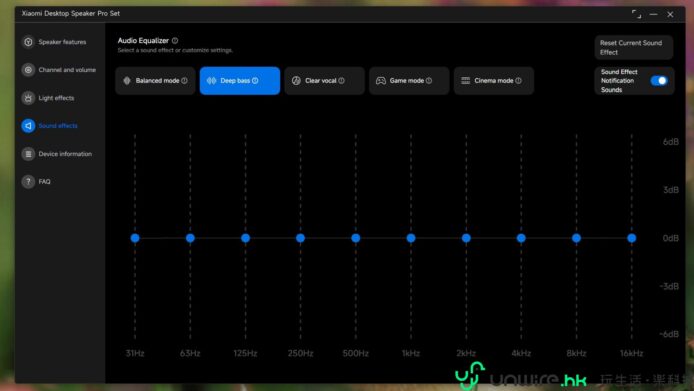
Task: Click the Channel and volume sidebar icon
Action: [28, 70]
